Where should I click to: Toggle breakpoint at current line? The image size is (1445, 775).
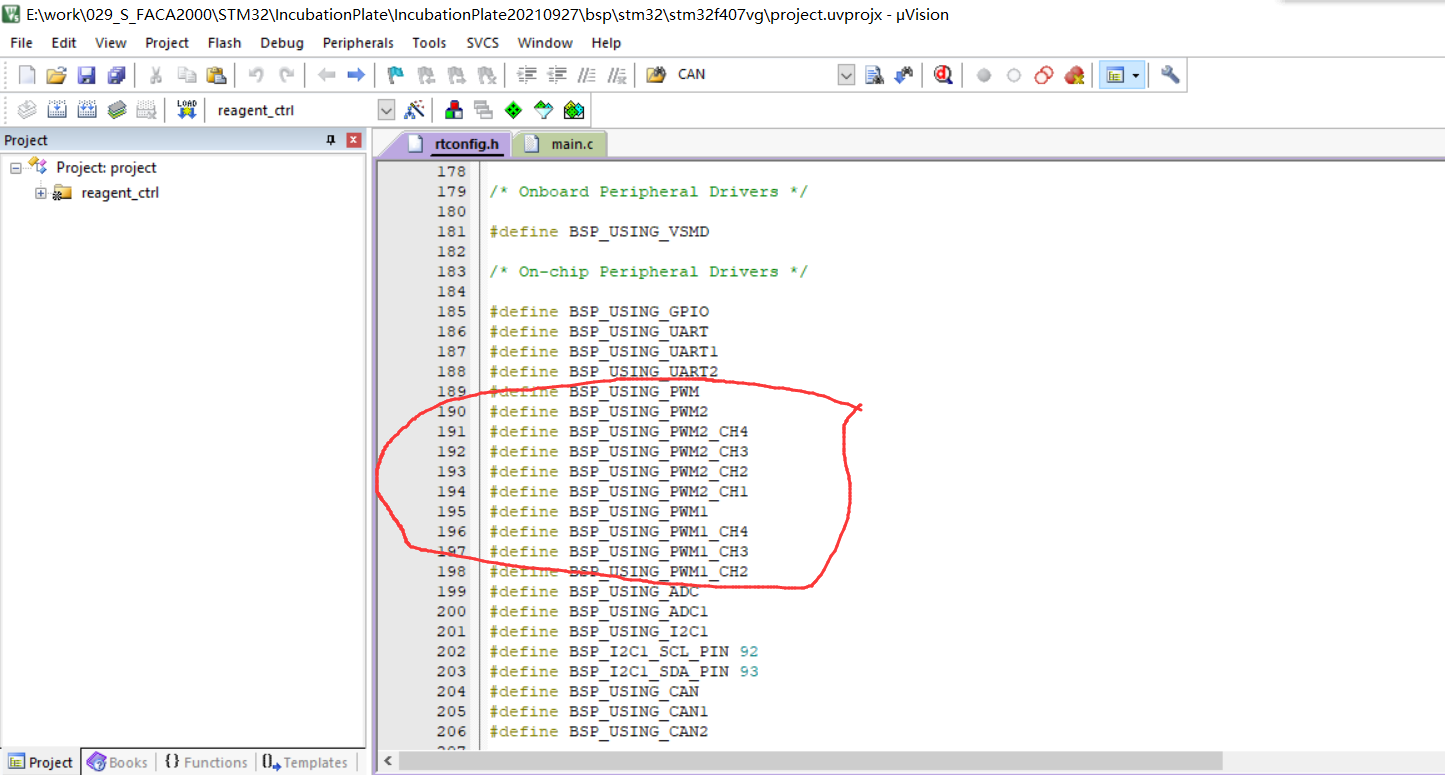click(x=985, y=74)
